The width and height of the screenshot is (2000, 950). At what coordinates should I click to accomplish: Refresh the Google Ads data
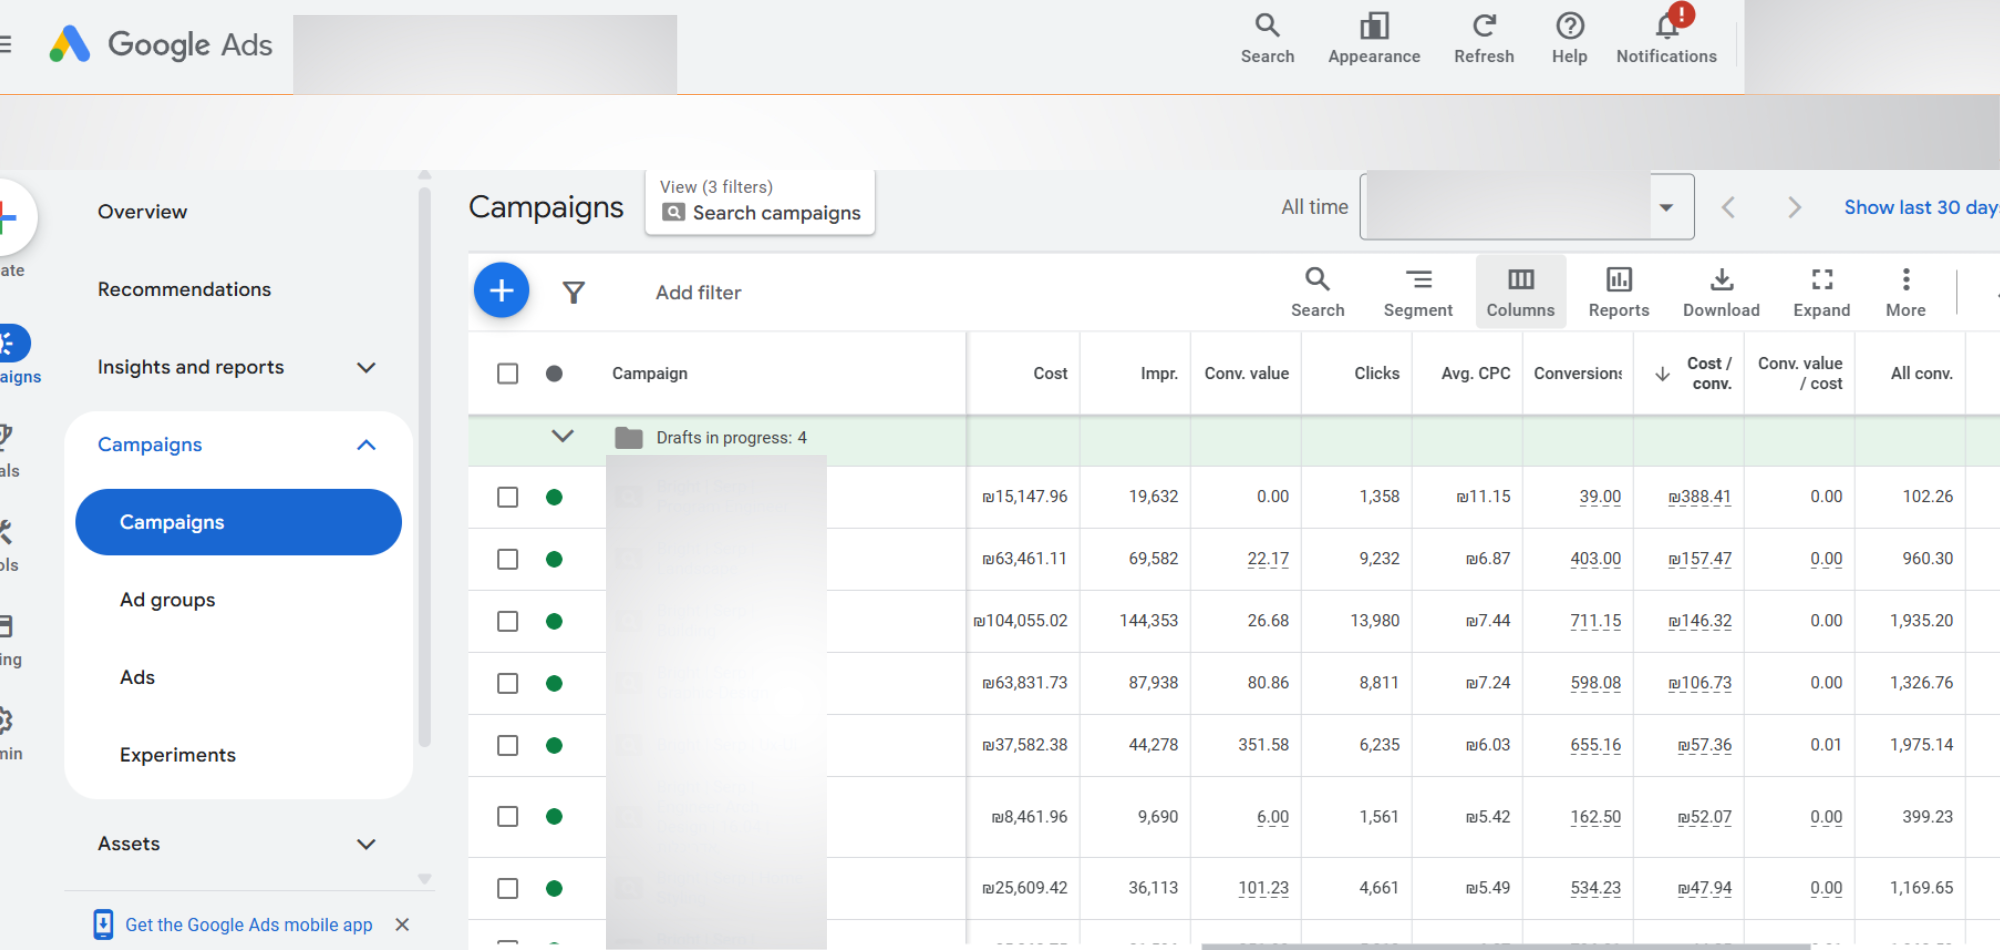coord(1484,40)
